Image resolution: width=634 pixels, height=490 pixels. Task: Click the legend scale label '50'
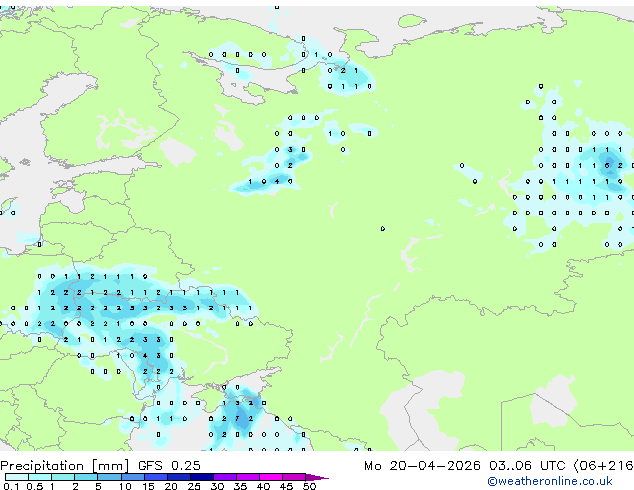(x=309, y=486)
